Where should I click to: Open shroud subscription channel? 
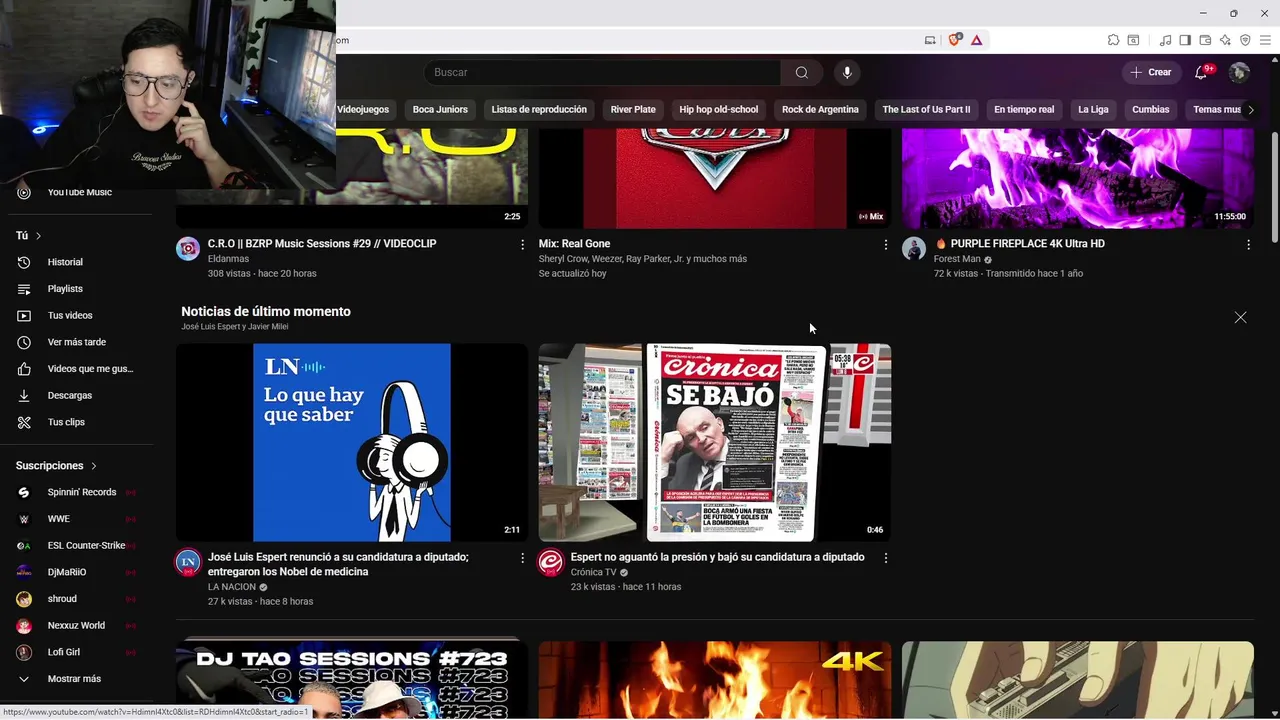(77, 599)
